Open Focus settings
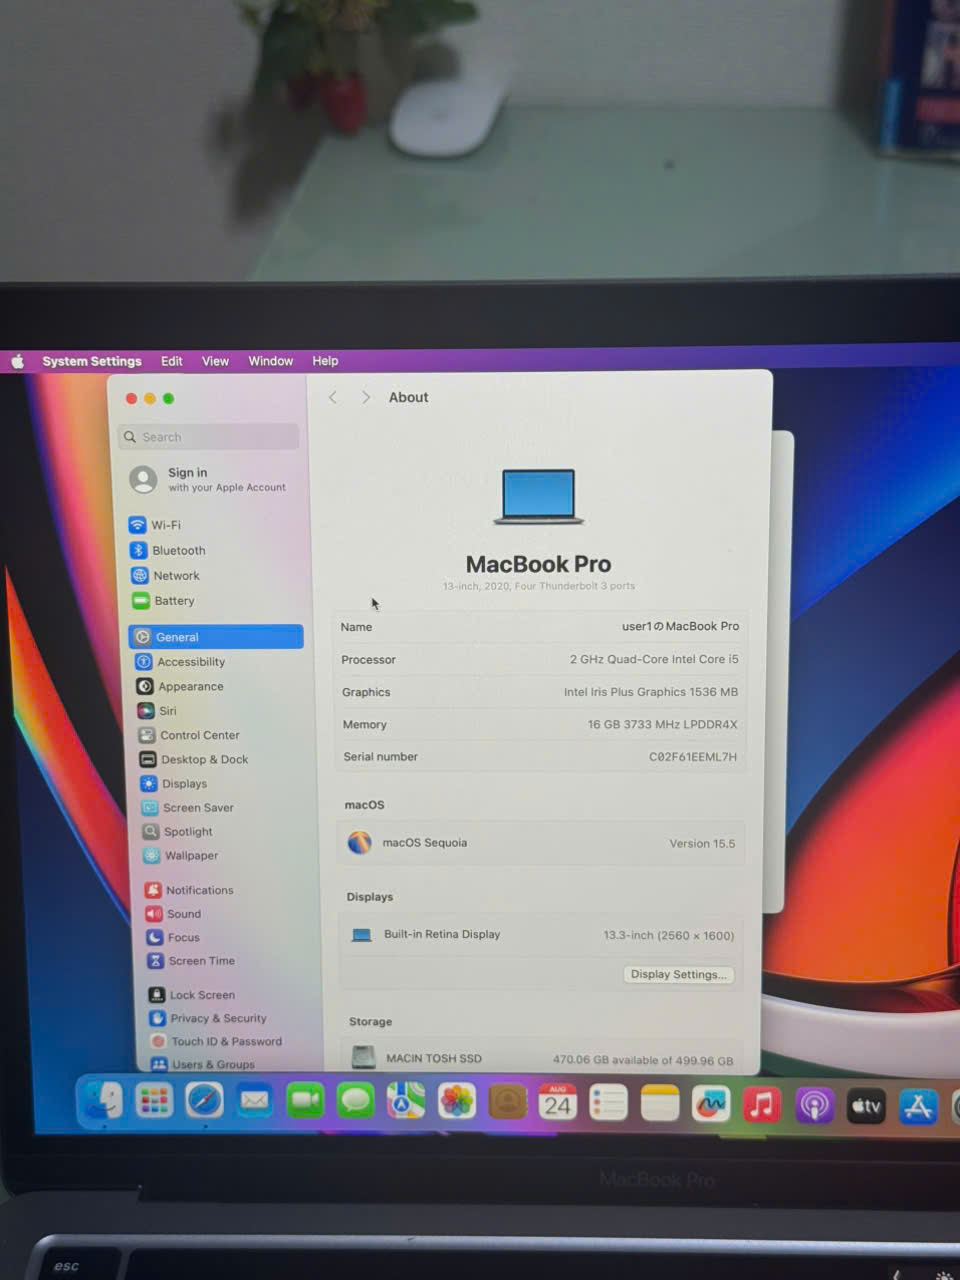 pos(174,937)
